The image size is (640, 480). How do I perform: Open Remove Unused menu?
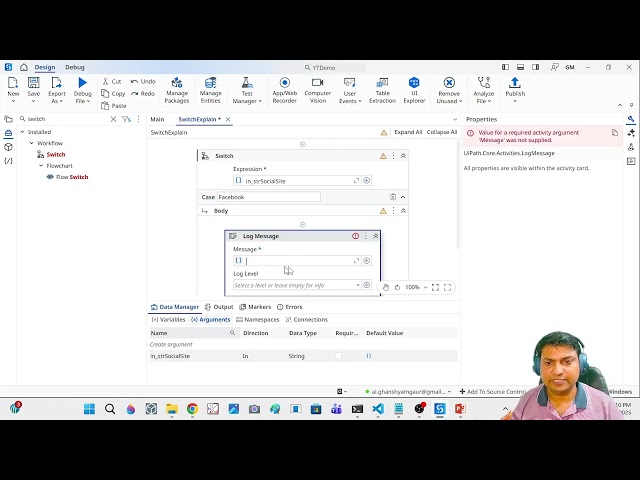tap(449, 90)
